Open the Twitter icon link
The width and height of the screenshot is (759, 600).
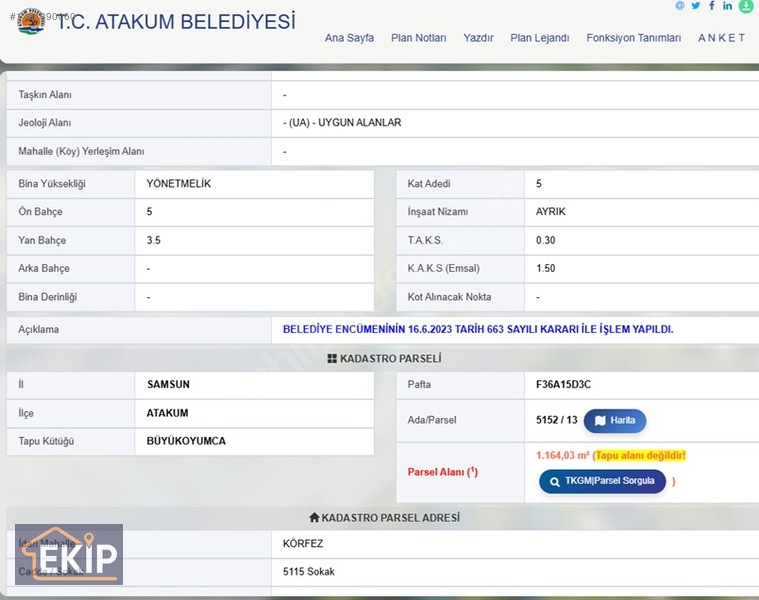696,6
